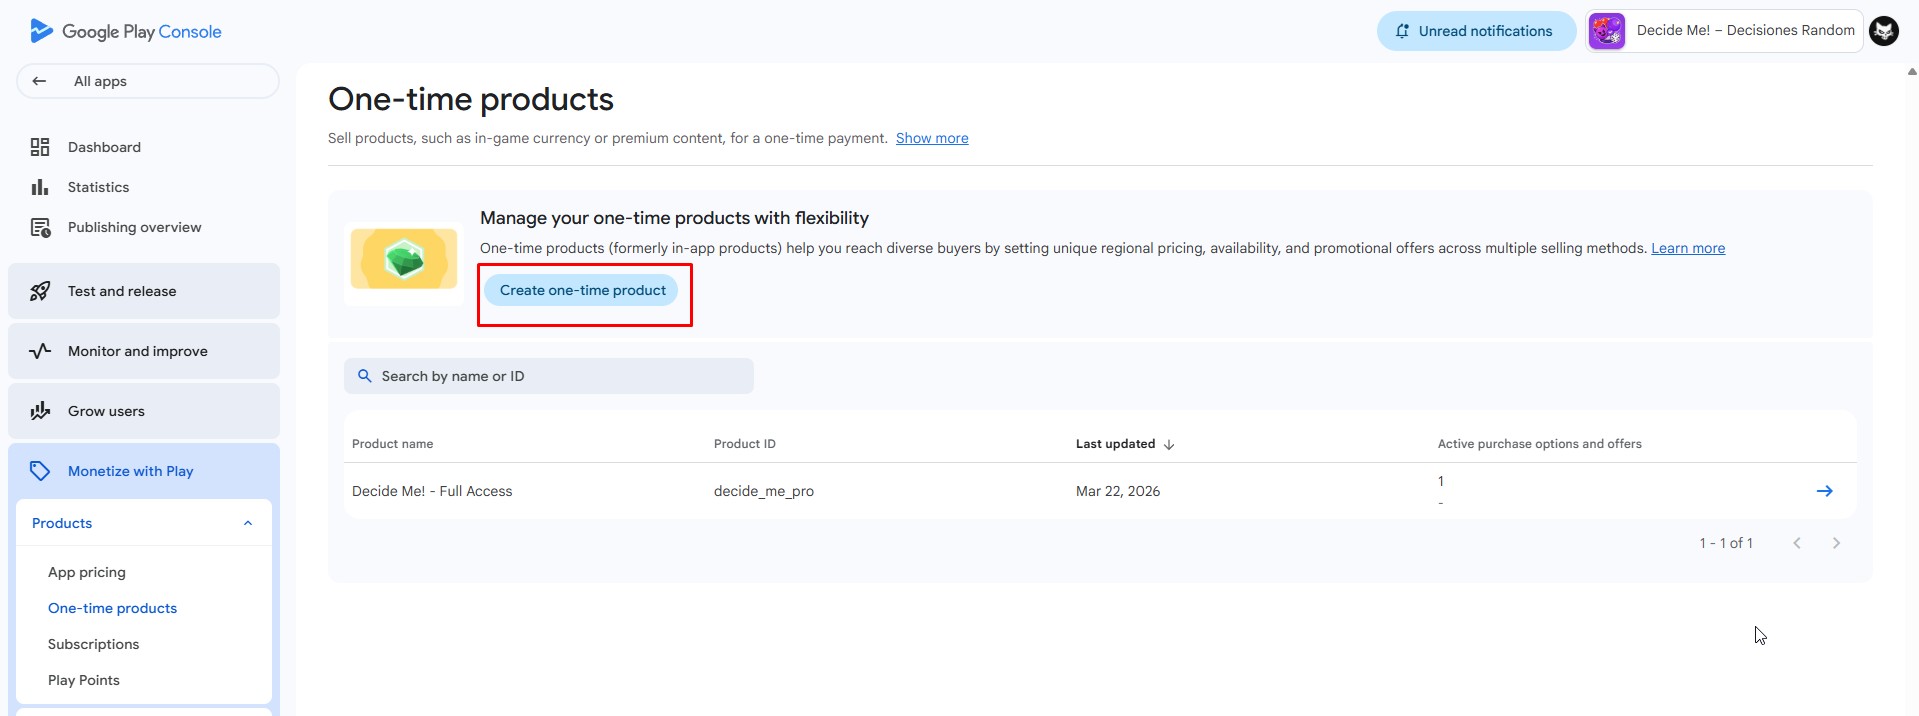Click the Publishing overview icon

pos(40,227)
